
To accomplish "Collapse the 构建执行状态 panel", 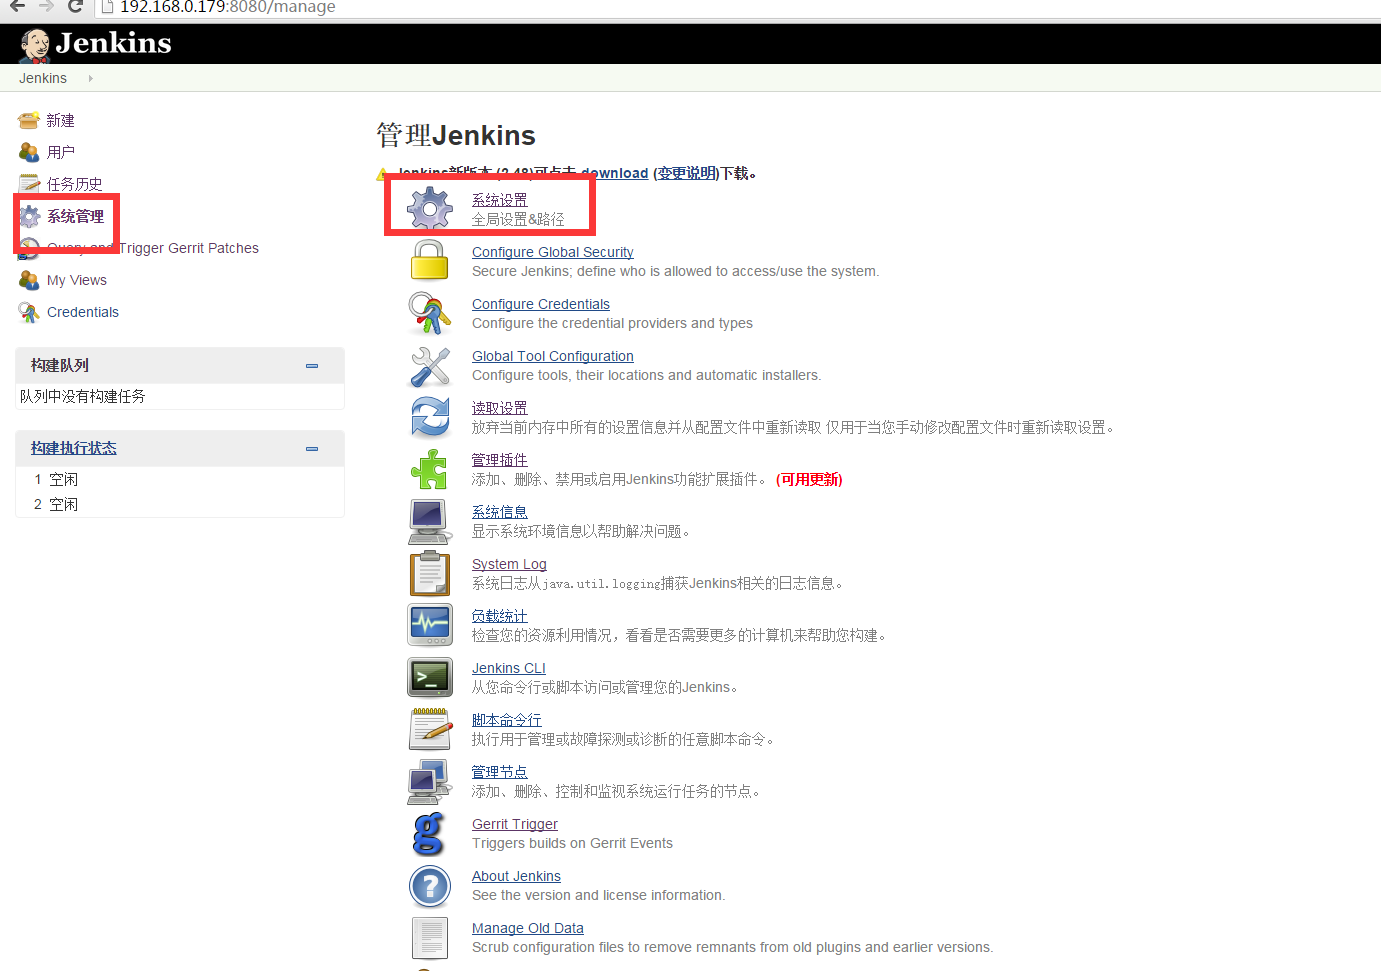I will (x=312, y=449).
